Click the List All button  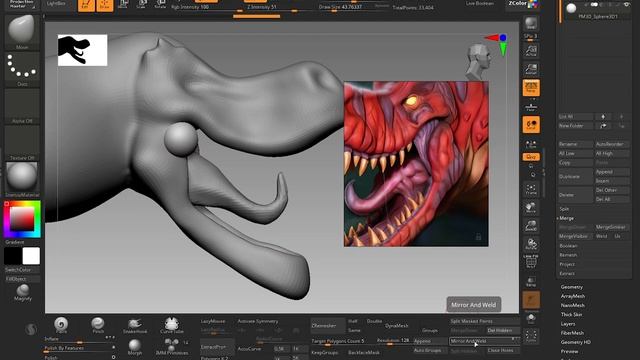(575, 117)
